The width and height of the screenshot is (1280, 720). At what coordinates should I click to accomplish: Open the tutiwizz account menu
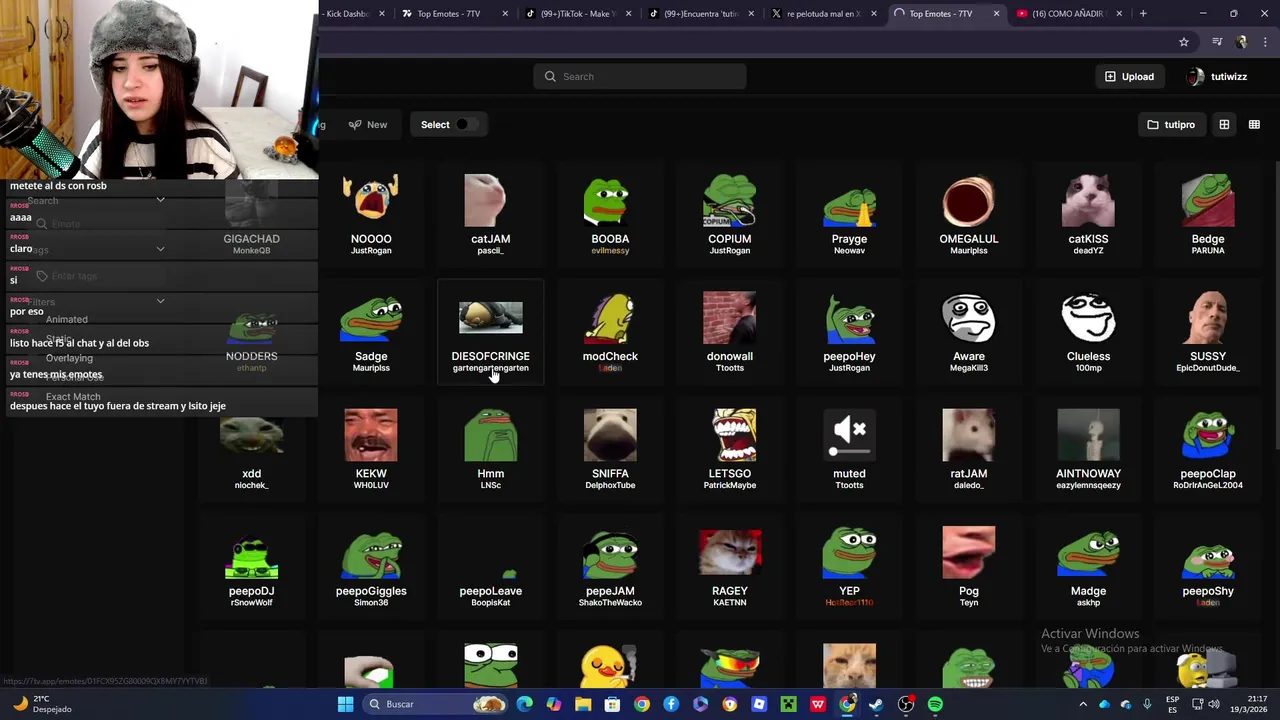pos(1217,76)
